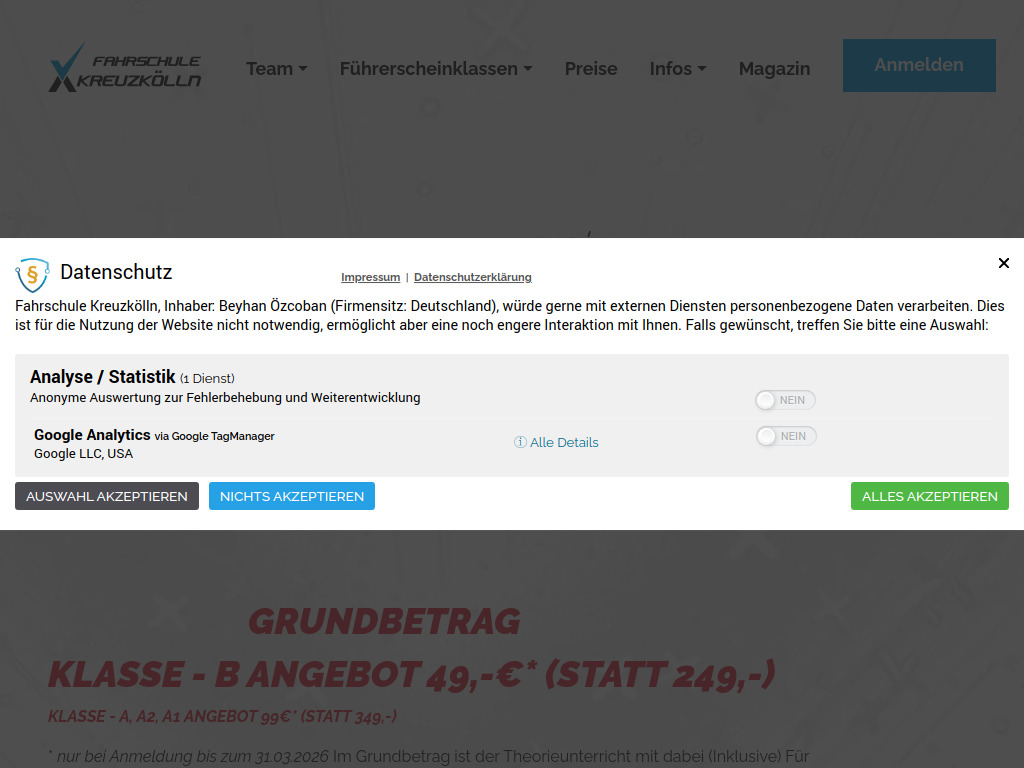Click the chevron next to Team
Image resolution: width=1024 pixels, height=768 pixels.
click(302, 69)
